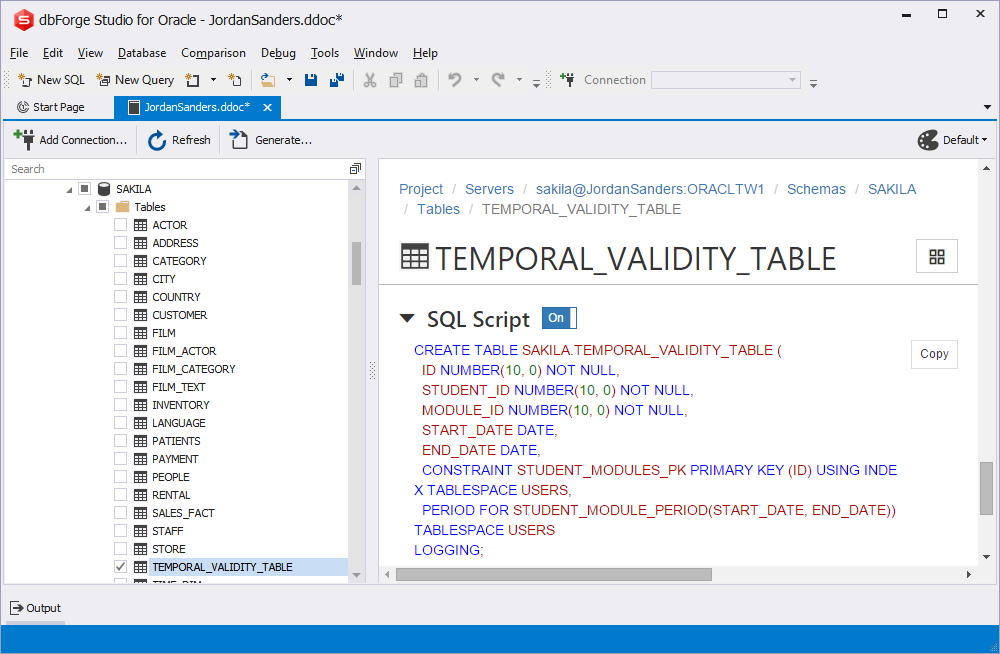Switch to the Start Page tab
Screen dimensions: 1000x654
point(51,107)
